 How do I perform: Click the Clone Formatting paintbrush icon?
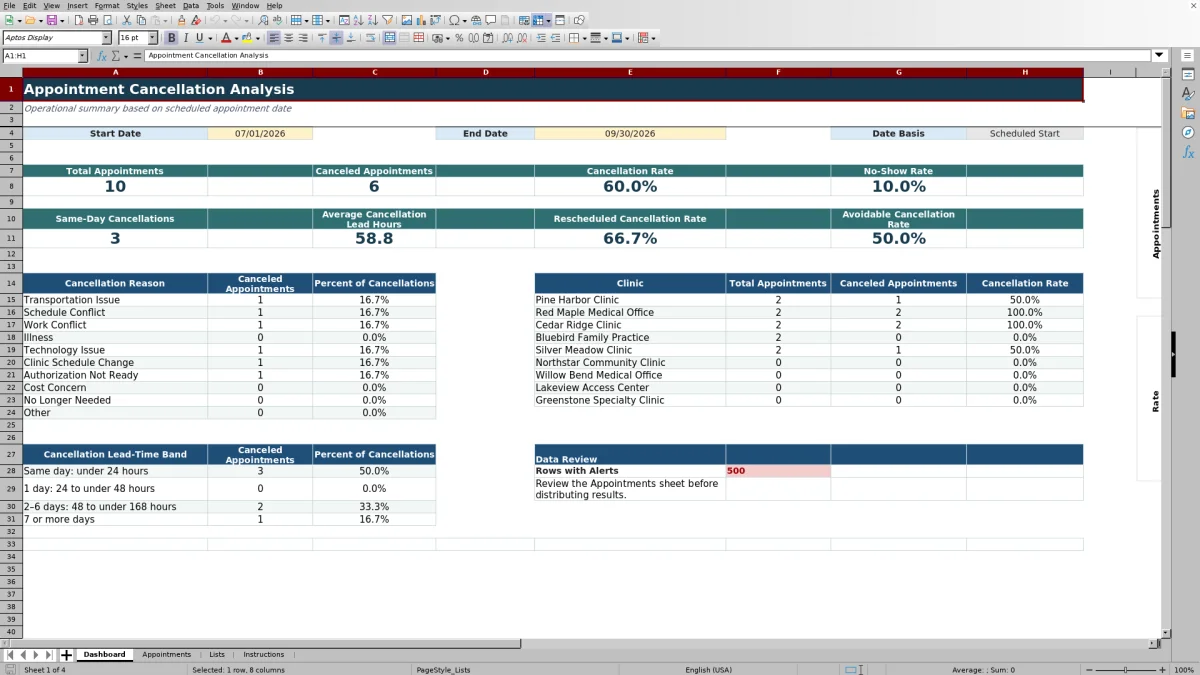181,20
